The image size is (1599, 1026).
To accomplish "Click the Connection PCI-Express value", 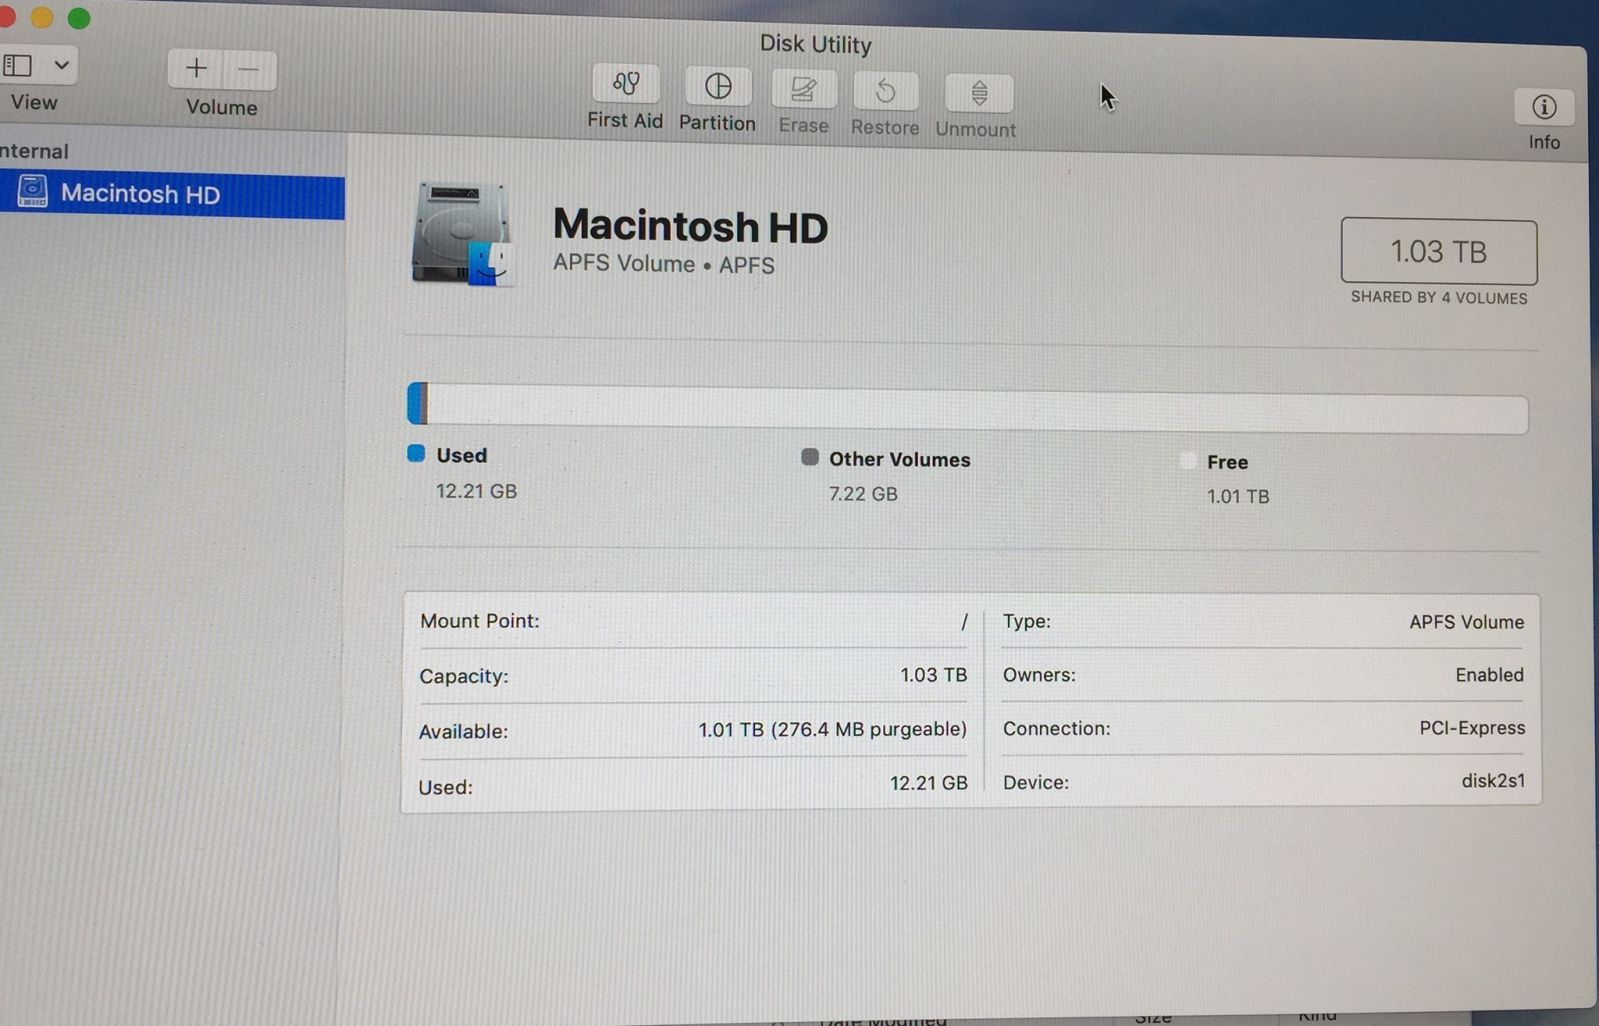I will click(x=1472, y=728).
